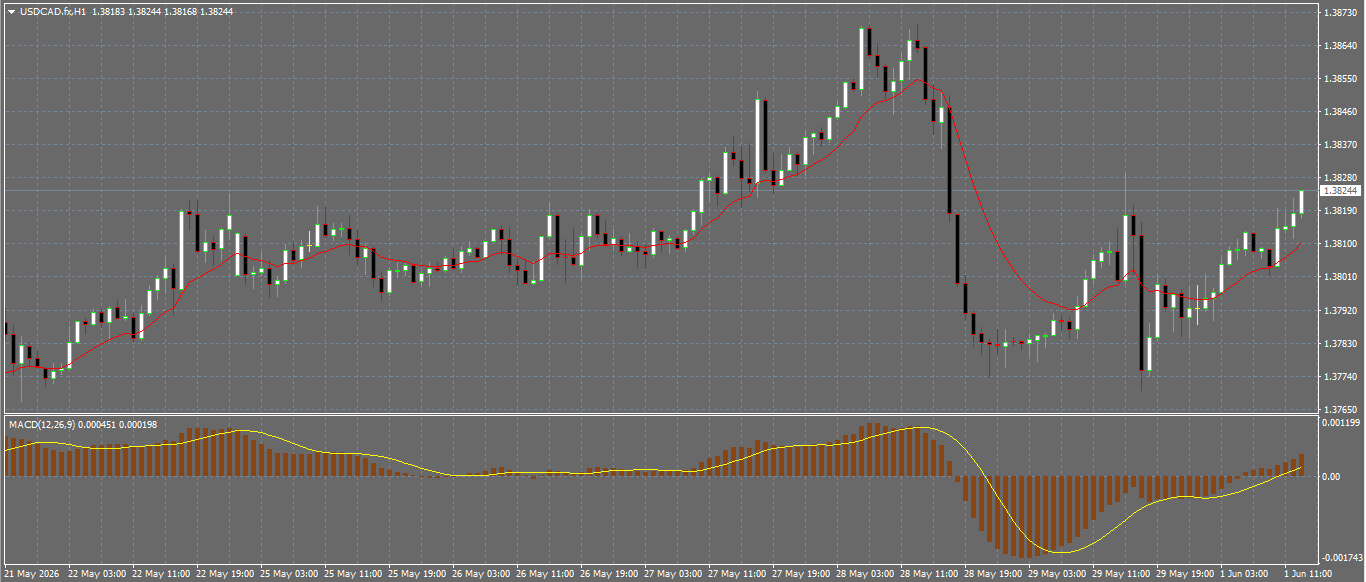Click the MACD scale value -0.001743
Screen dimensions: 1366x582
(1342, 557)
